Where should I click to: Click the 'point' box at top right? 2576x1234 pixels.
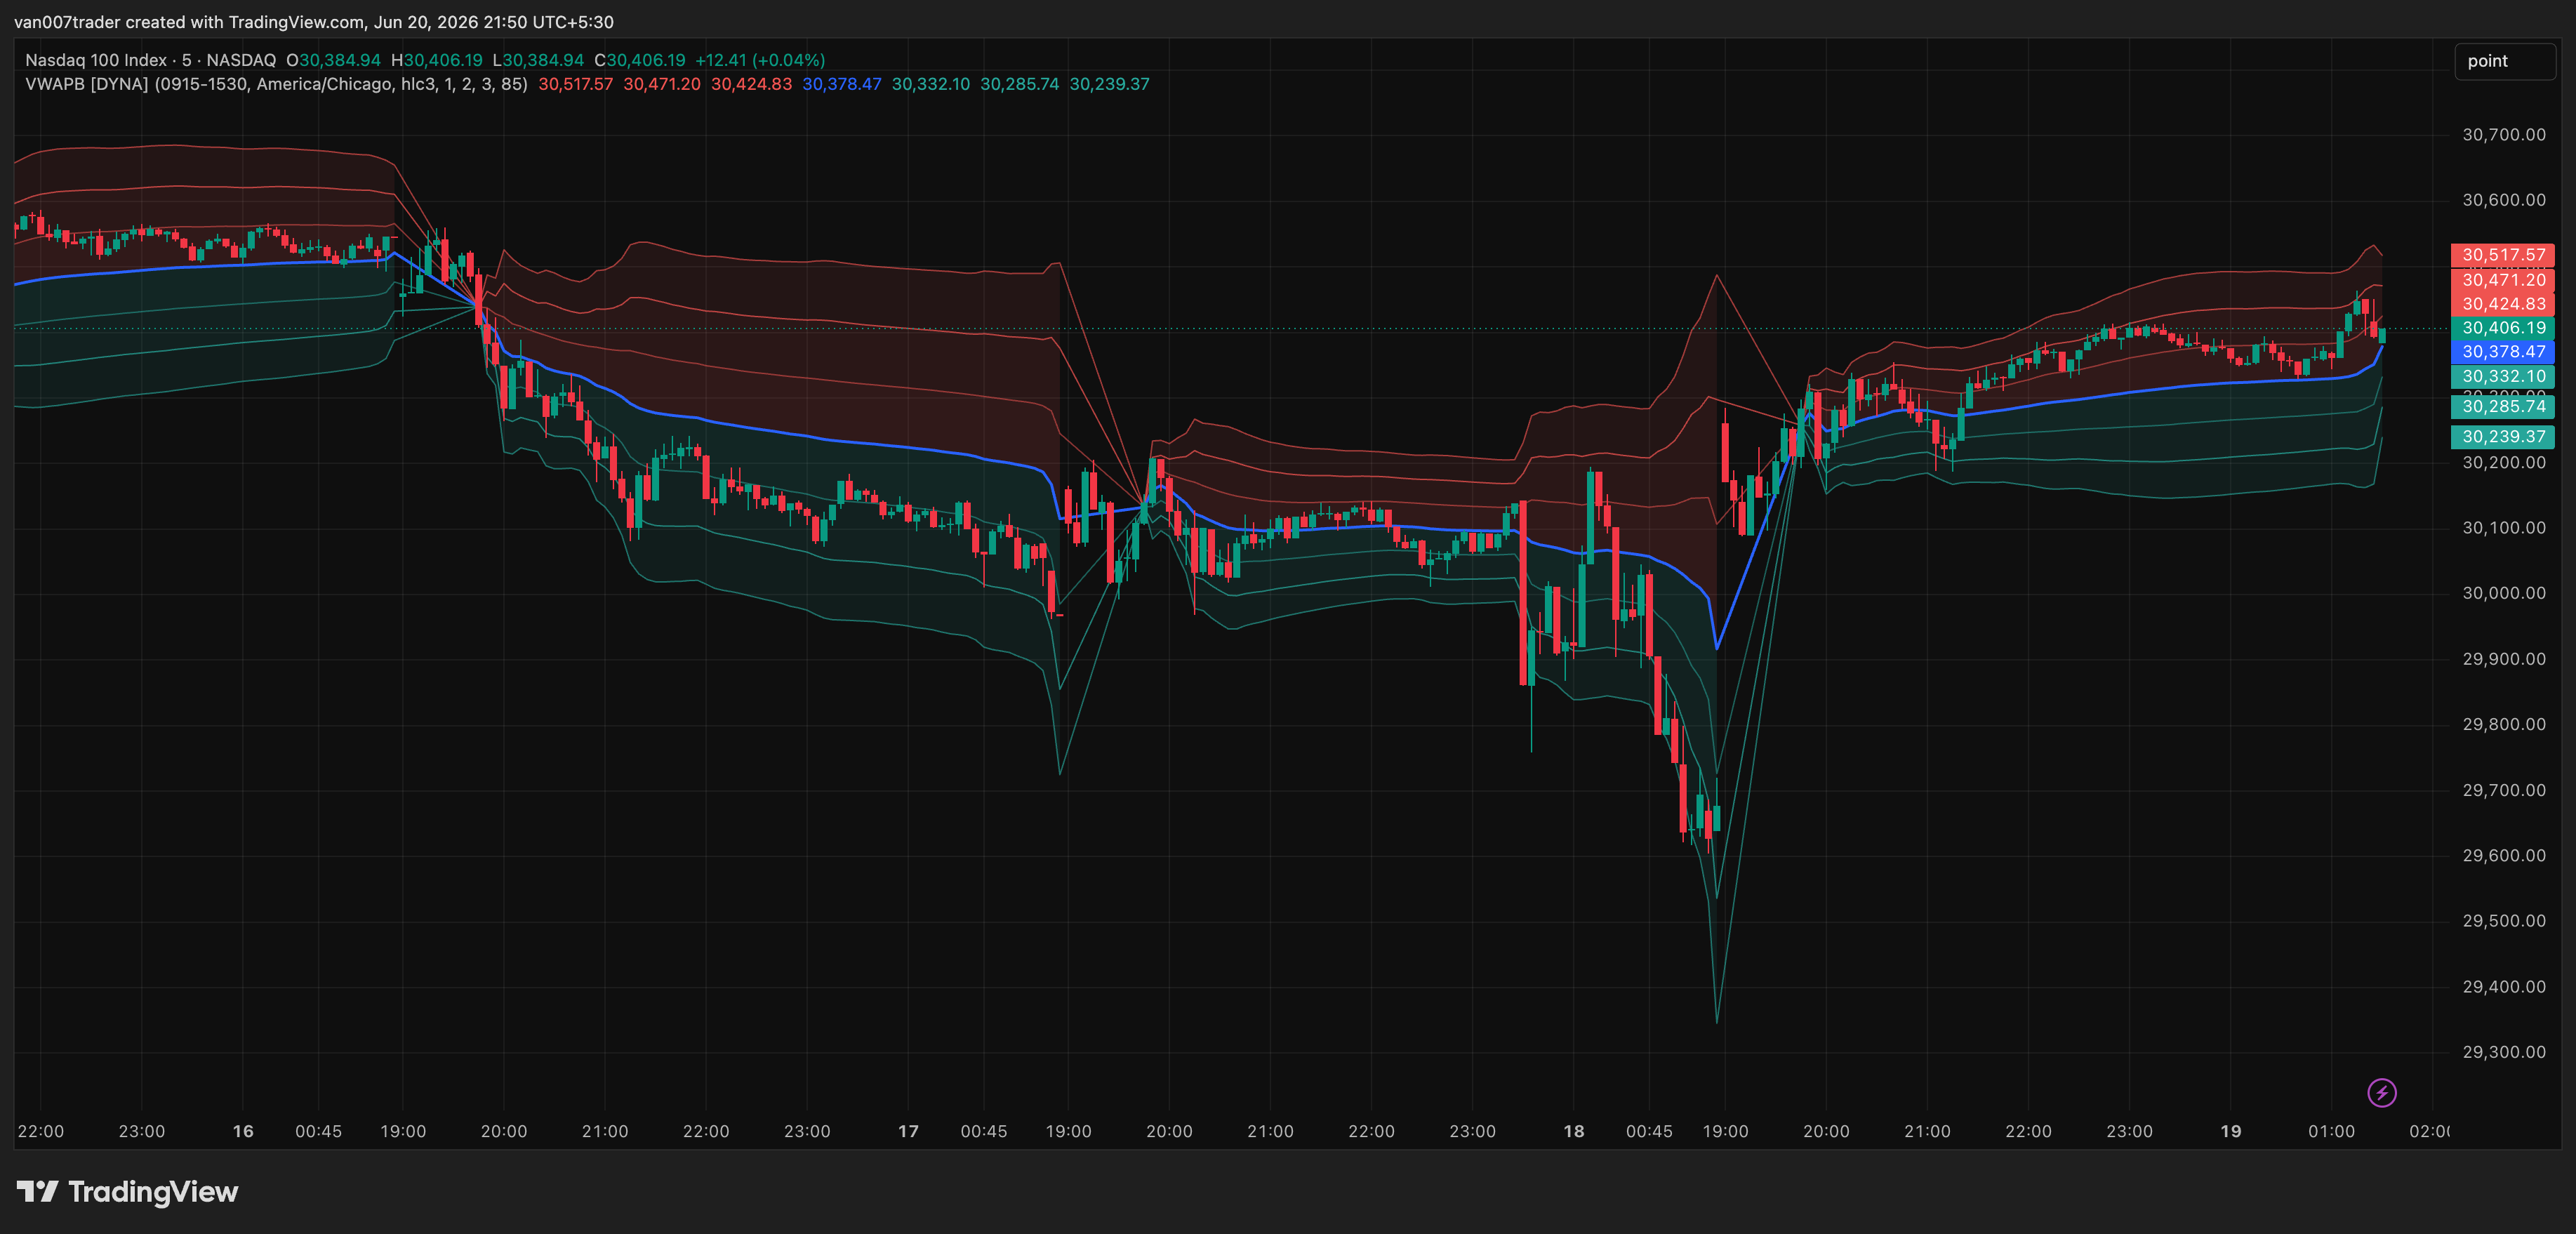tap(2505, 61)
